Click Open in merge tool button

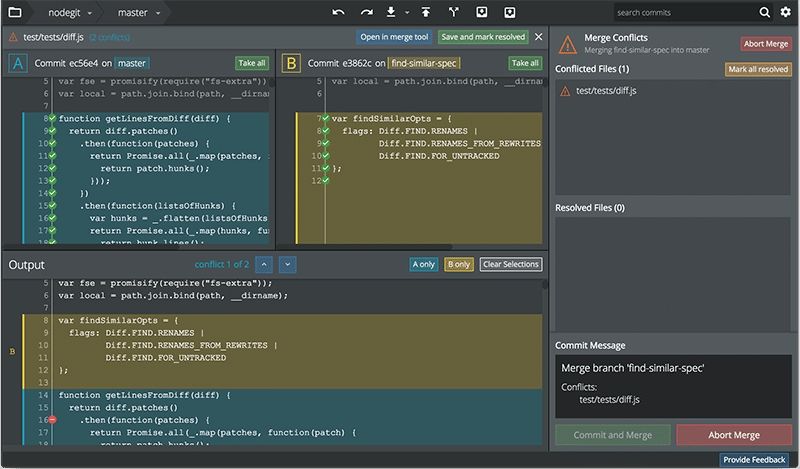pos(394,37)
